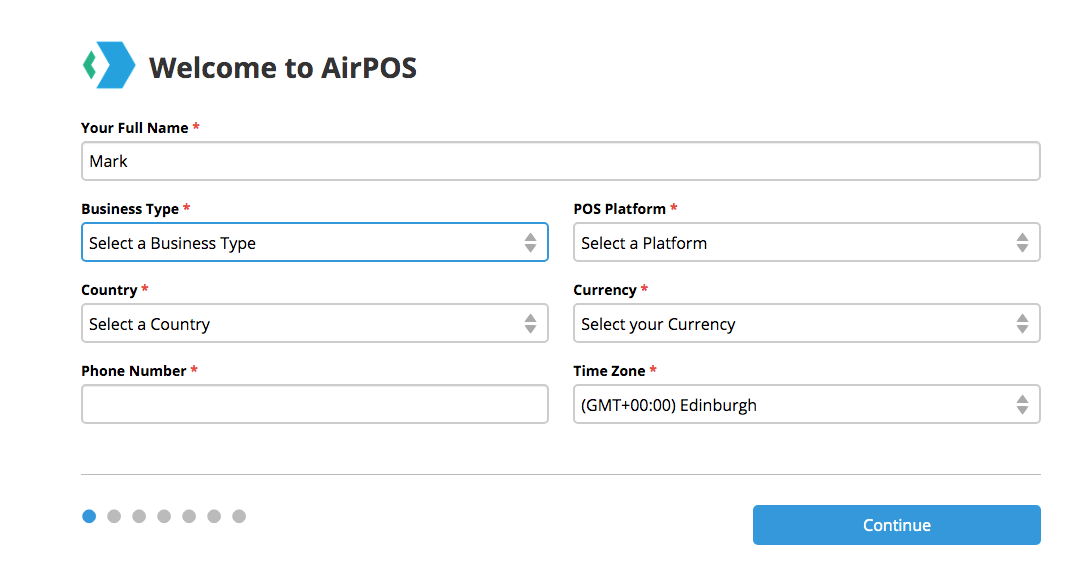
Task: Click the Time Zone arrows icon
Action: (x=1022, y=405)
